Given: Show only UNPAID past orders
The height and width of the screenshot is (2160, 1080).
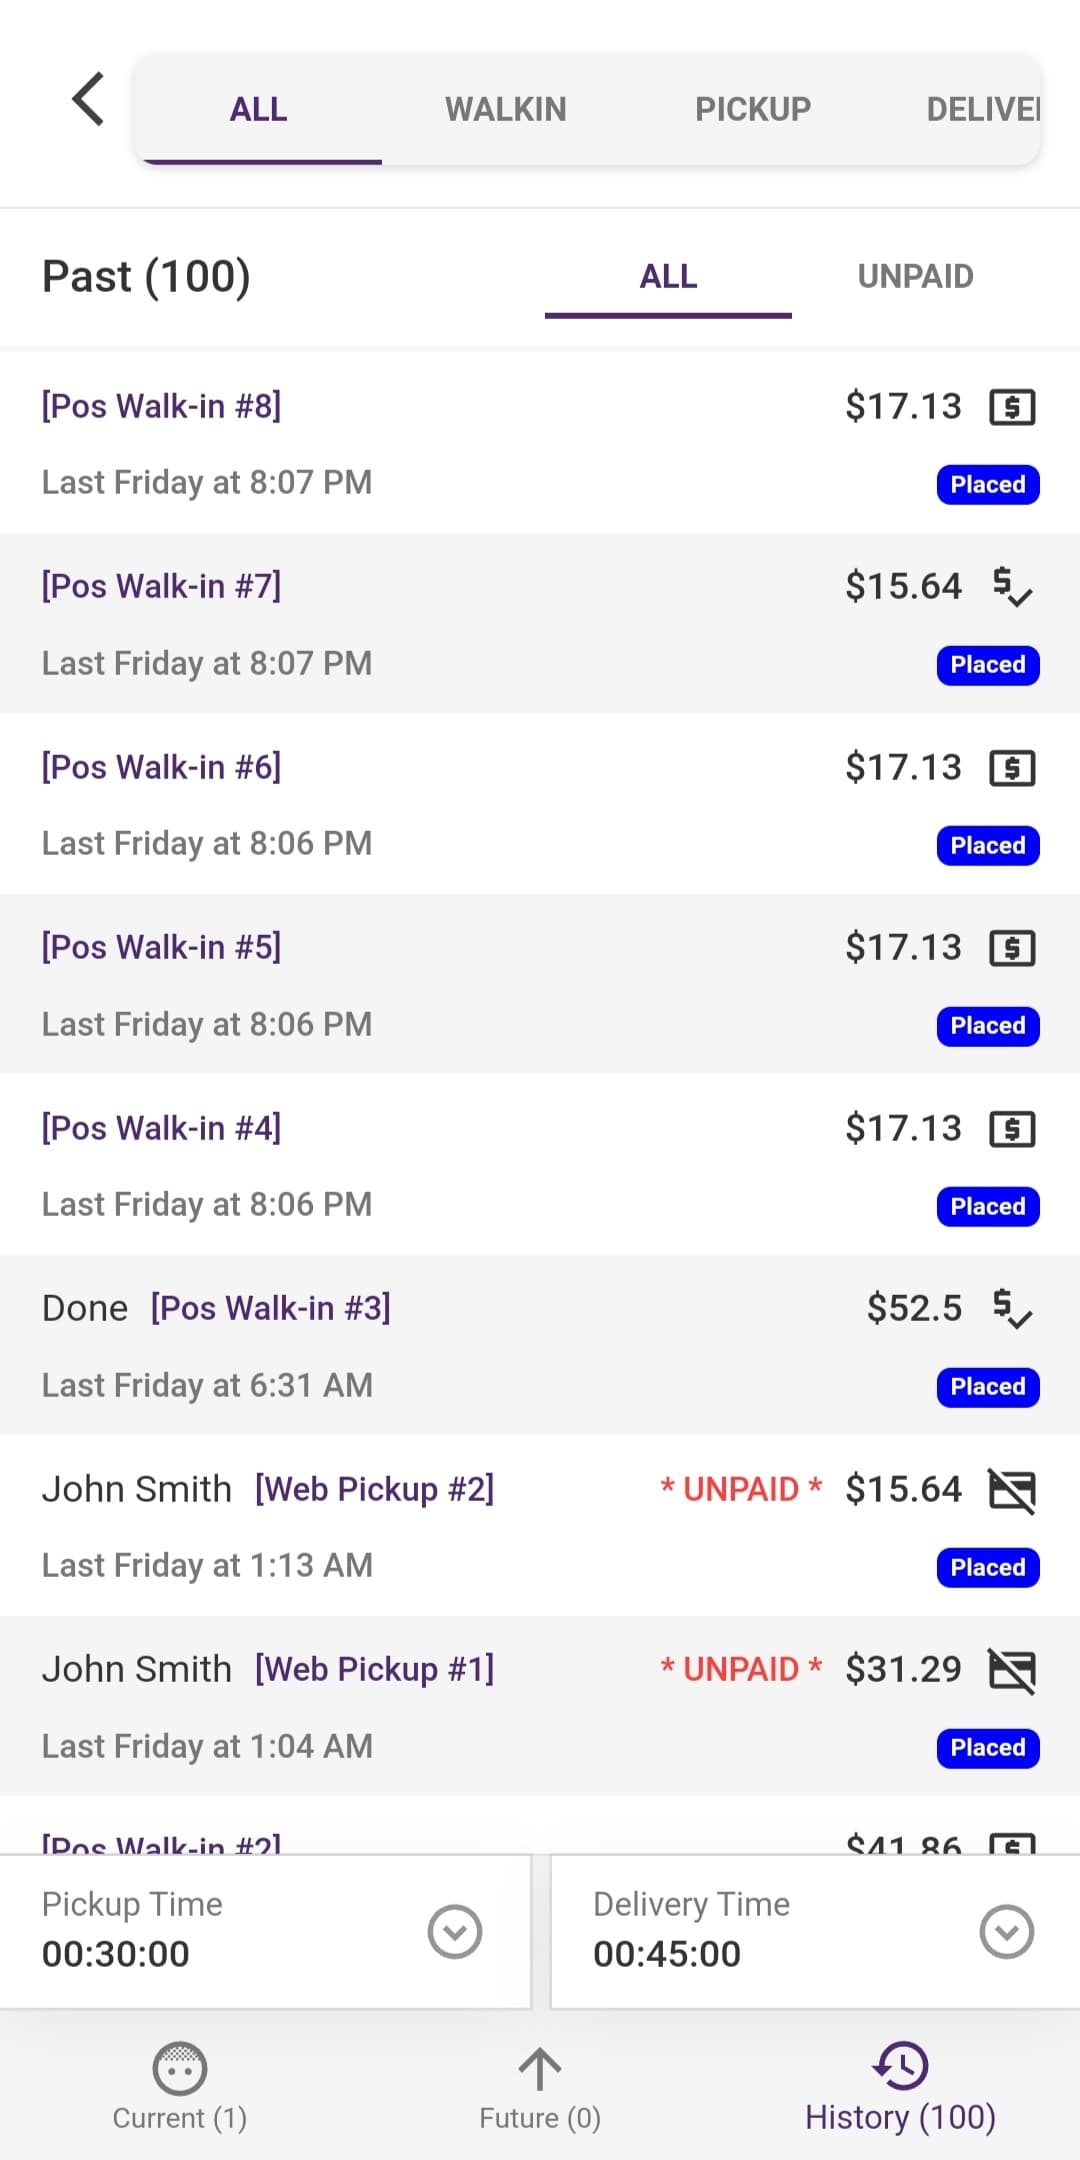Looking at the screenshot, I should coord(915,276).
